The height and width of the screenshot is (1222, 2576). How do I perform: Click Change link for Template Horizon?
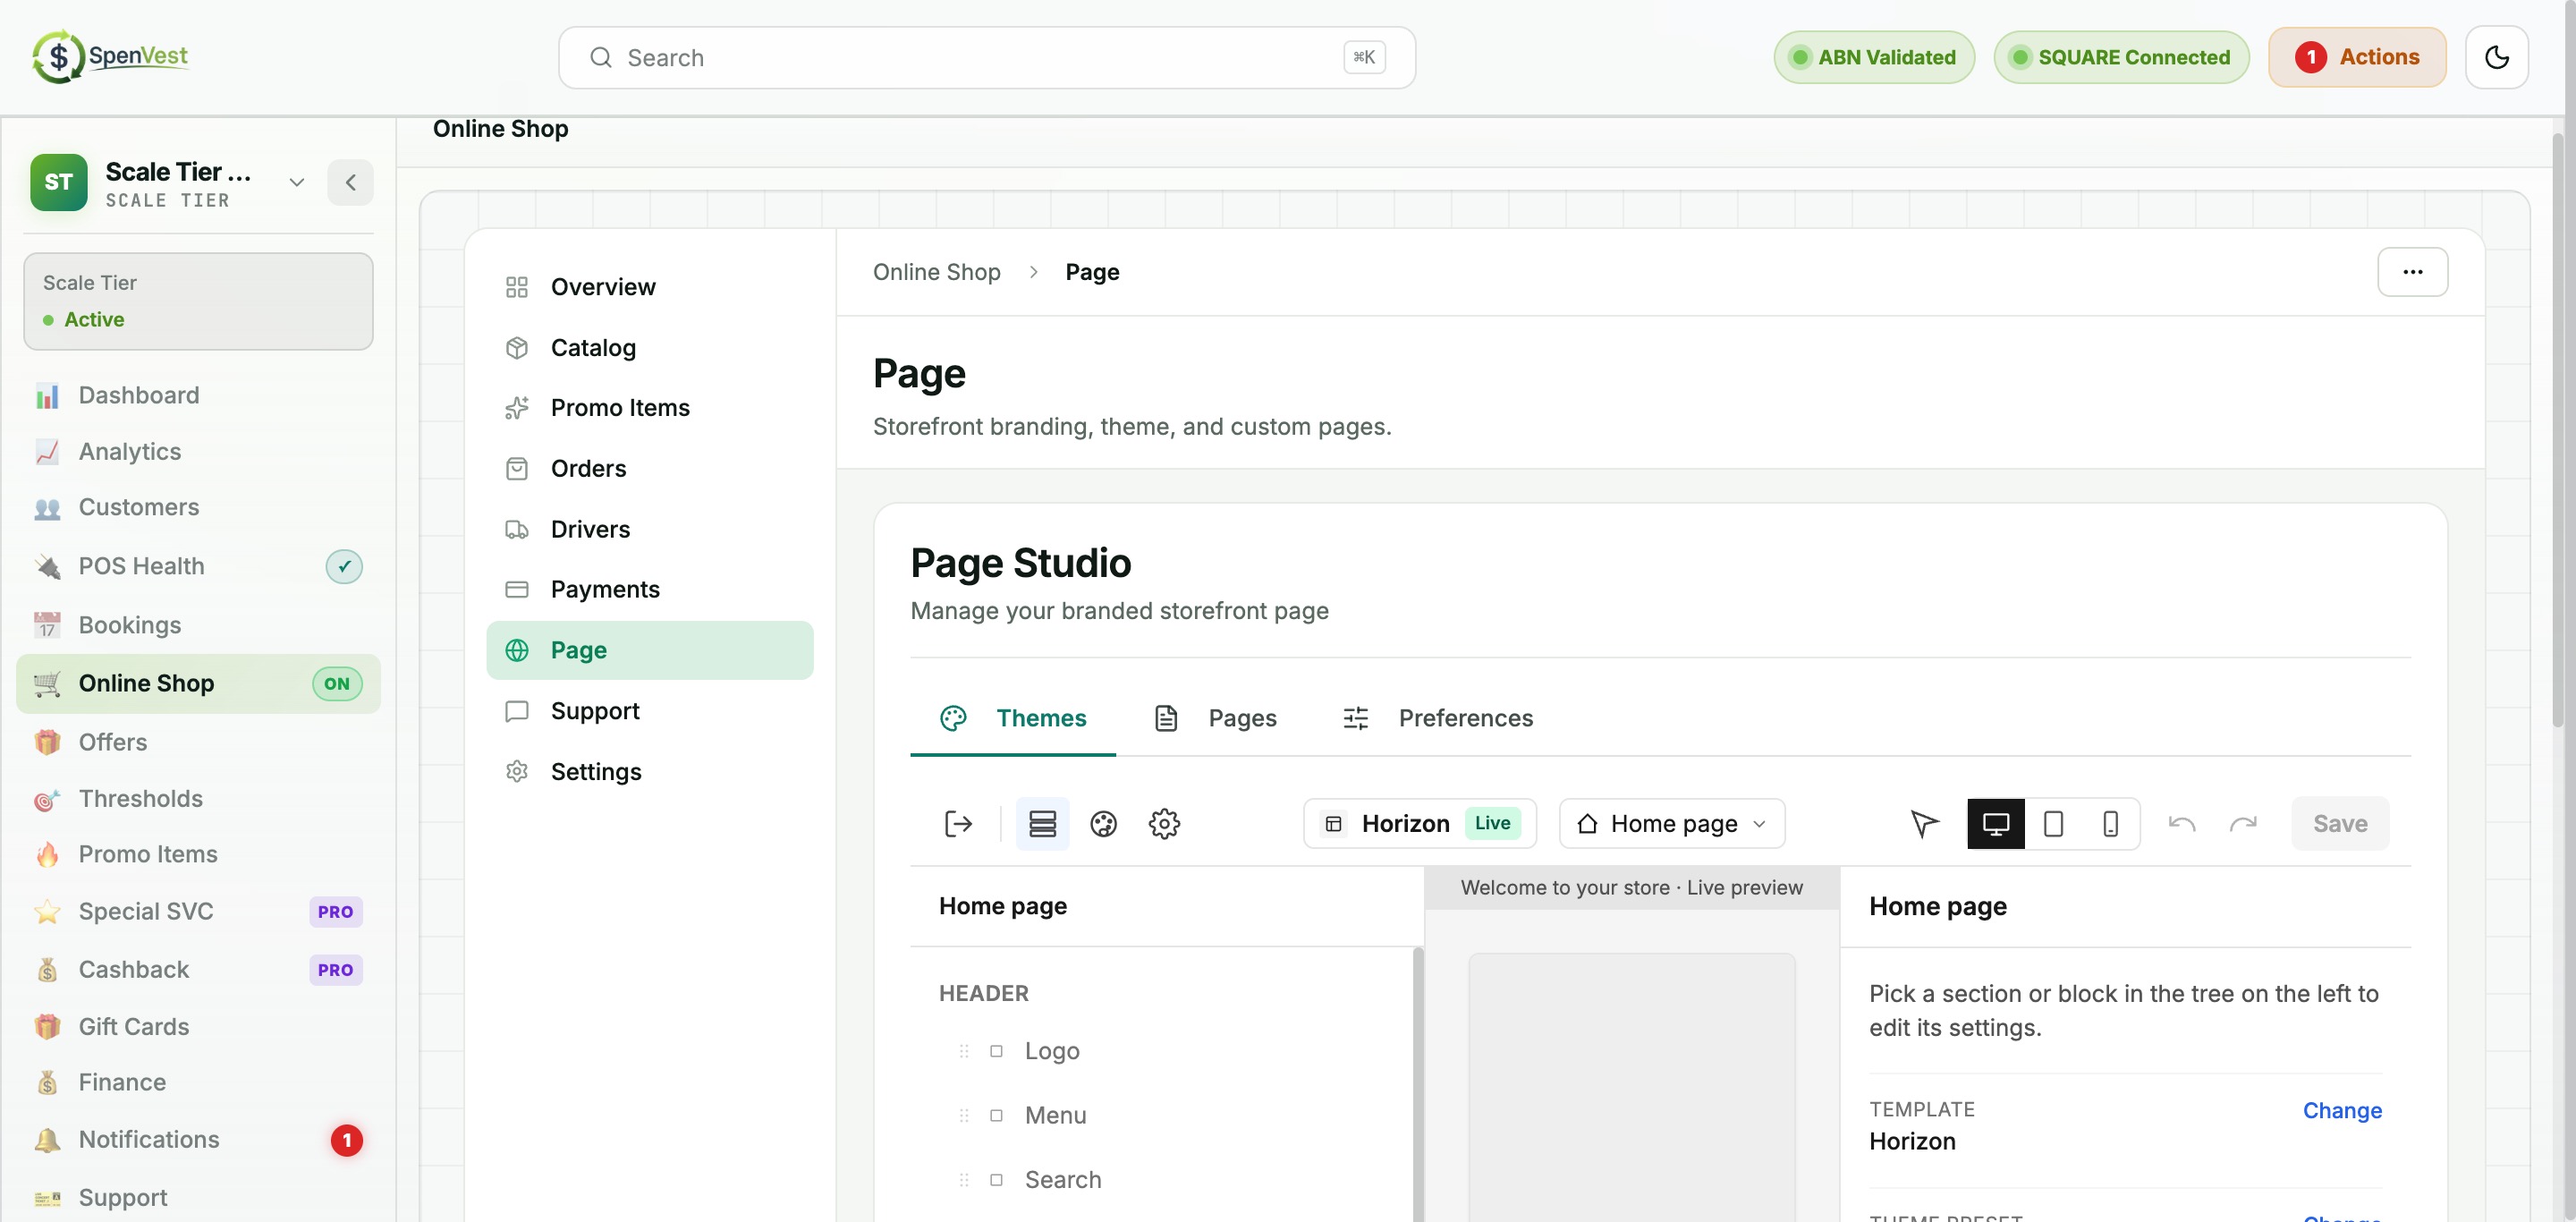[2342, 1110]
